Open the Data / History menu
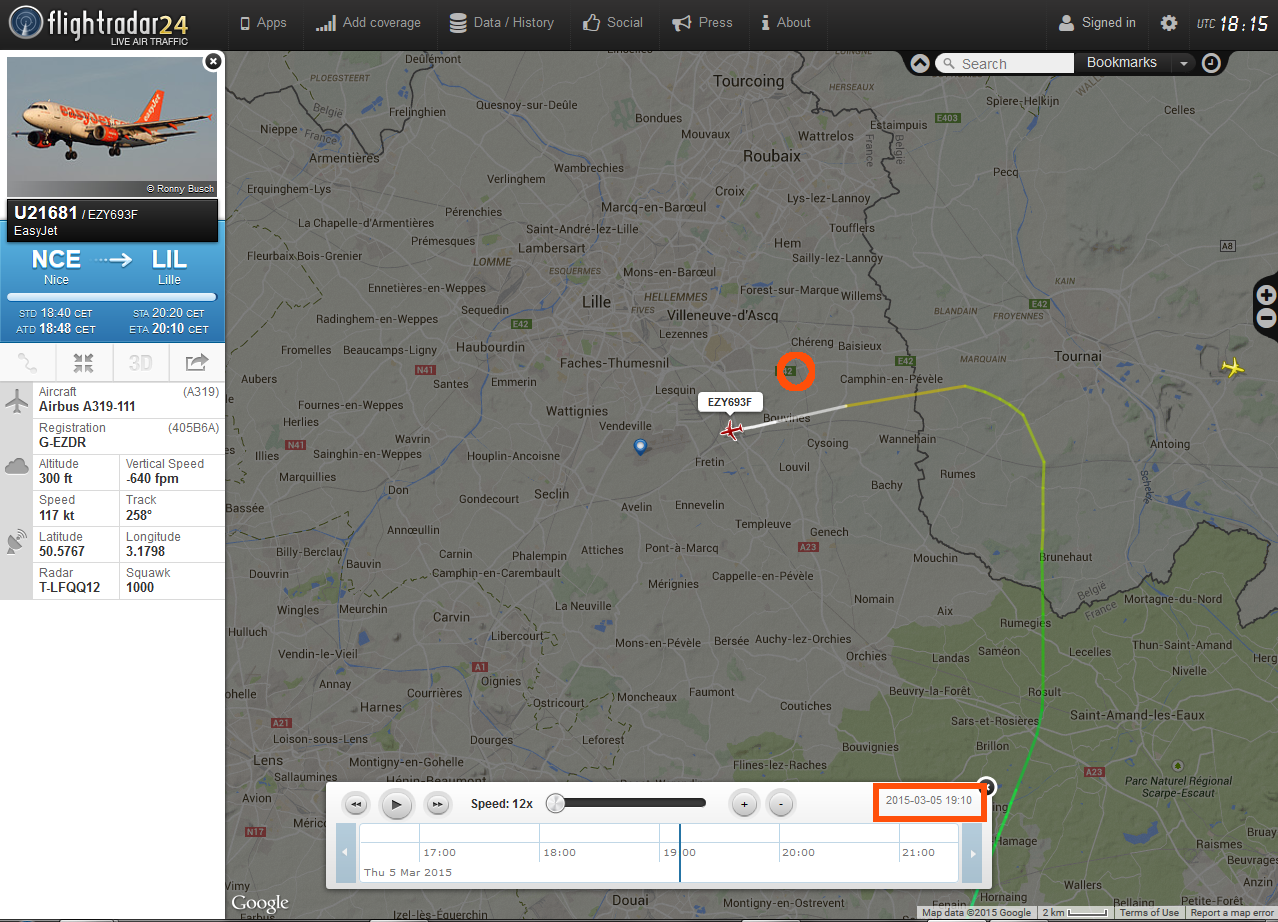This screenshot has height=922, width=1278. (501, 23)
